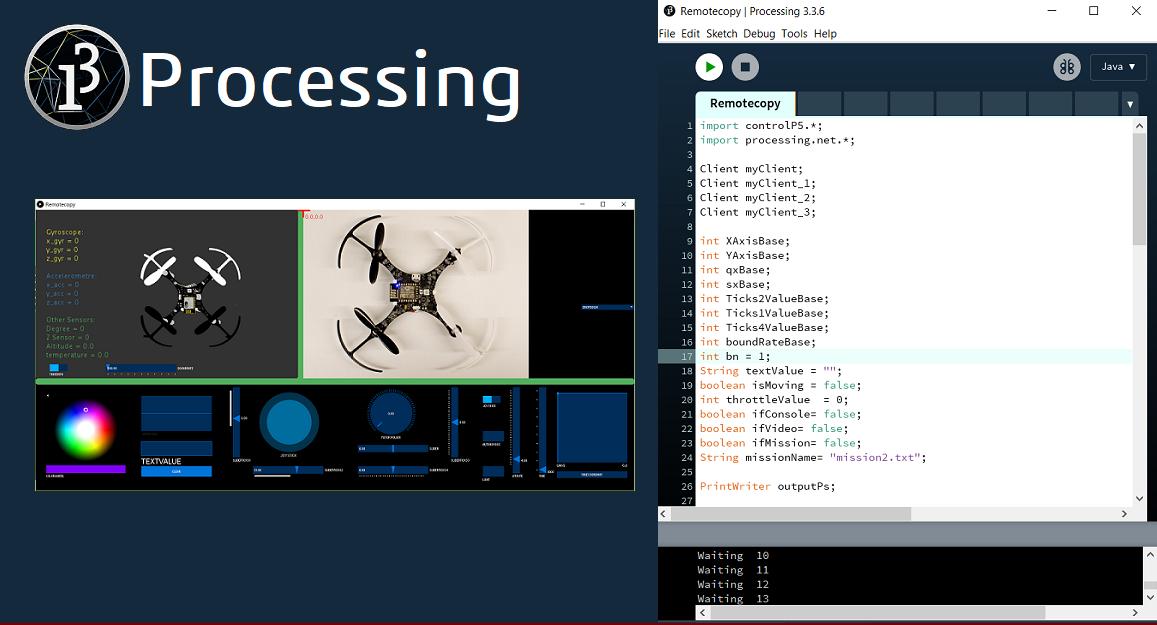Click the 3D drone model in the sensor panel
Image resolution: width=1157 pixels, height=625 pixels.
[x=190, y=295]
